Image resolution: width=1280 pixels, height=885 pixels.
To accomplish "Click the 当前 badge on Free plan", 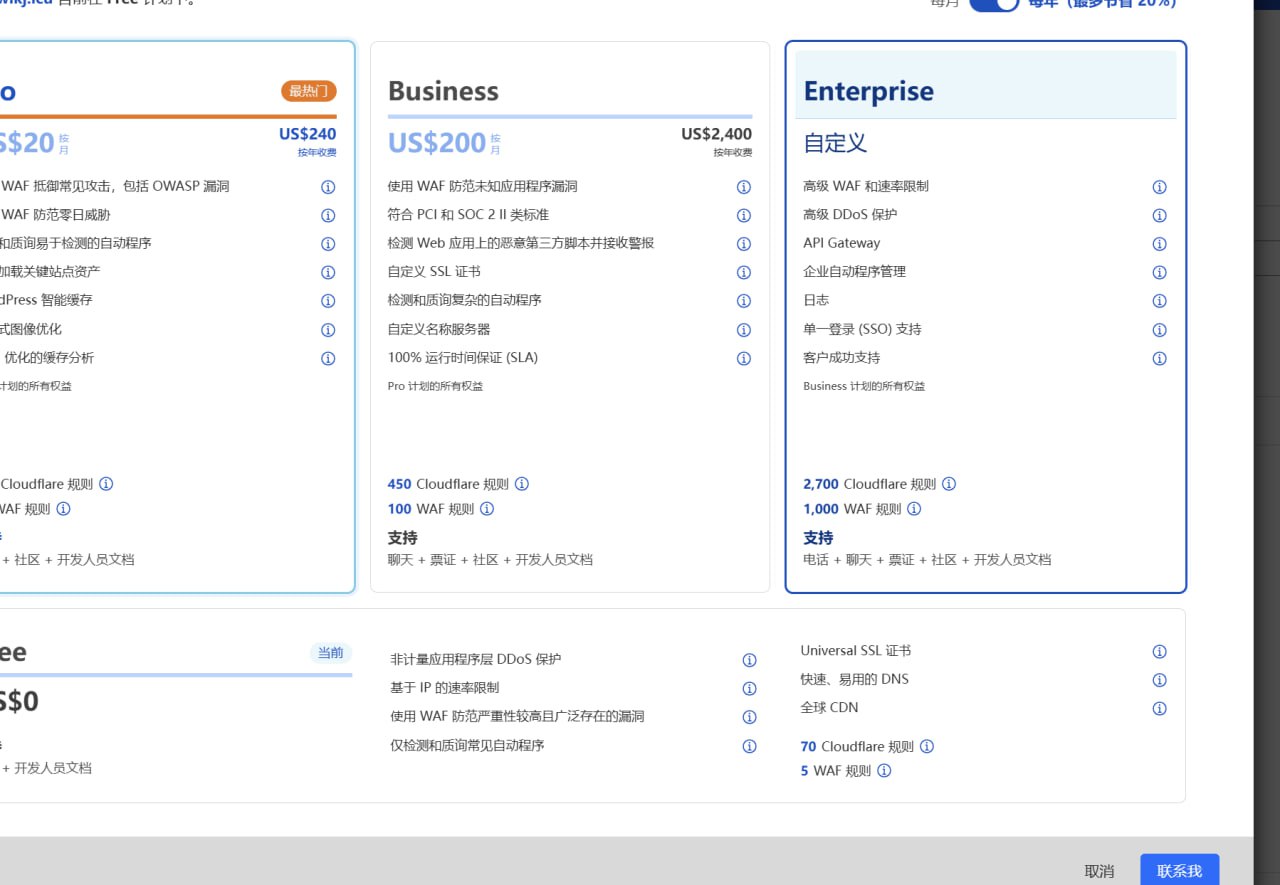I will click(x=330, y=653).
